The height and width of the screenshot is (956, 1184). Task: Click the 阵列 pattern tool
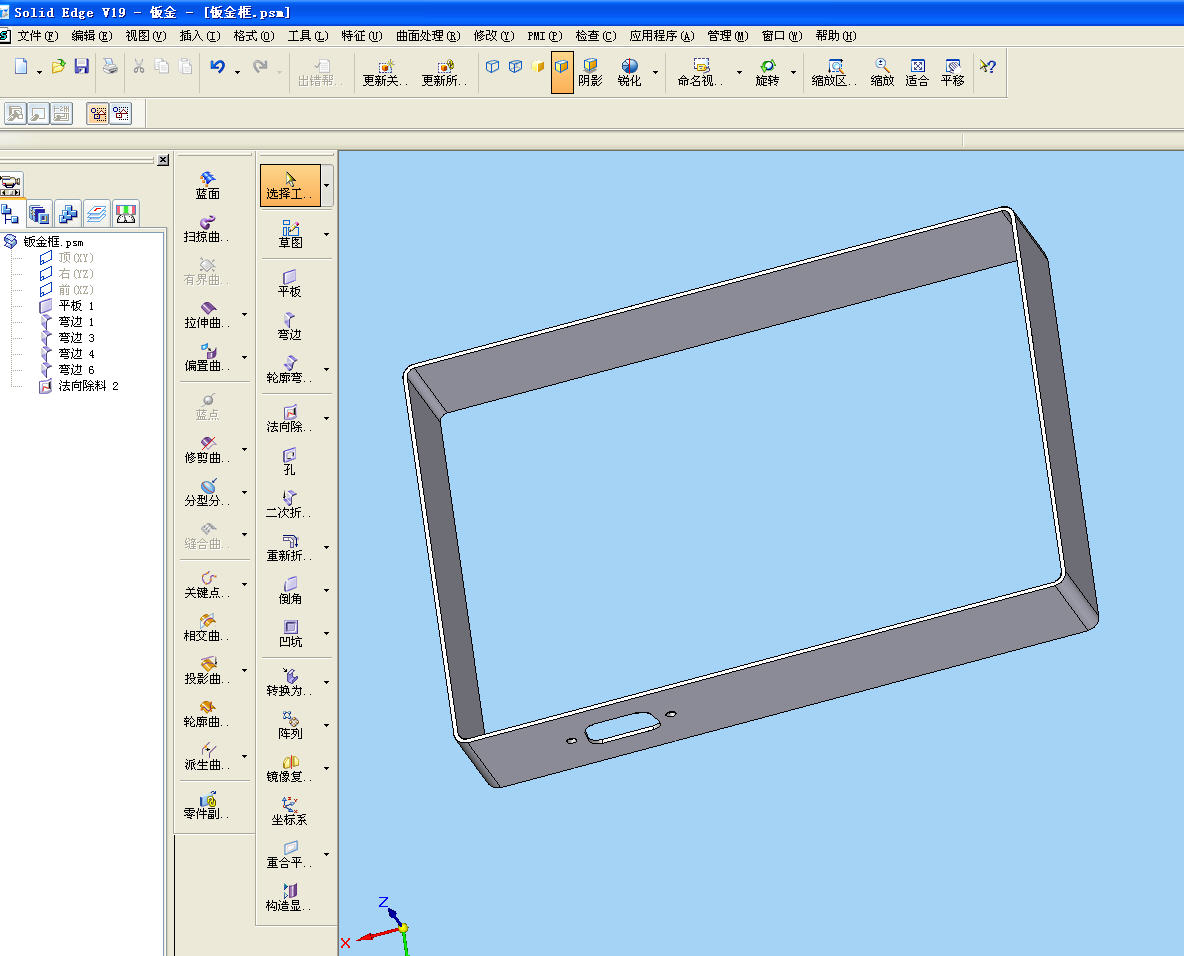pyautogui.click(x=290, y=725)
